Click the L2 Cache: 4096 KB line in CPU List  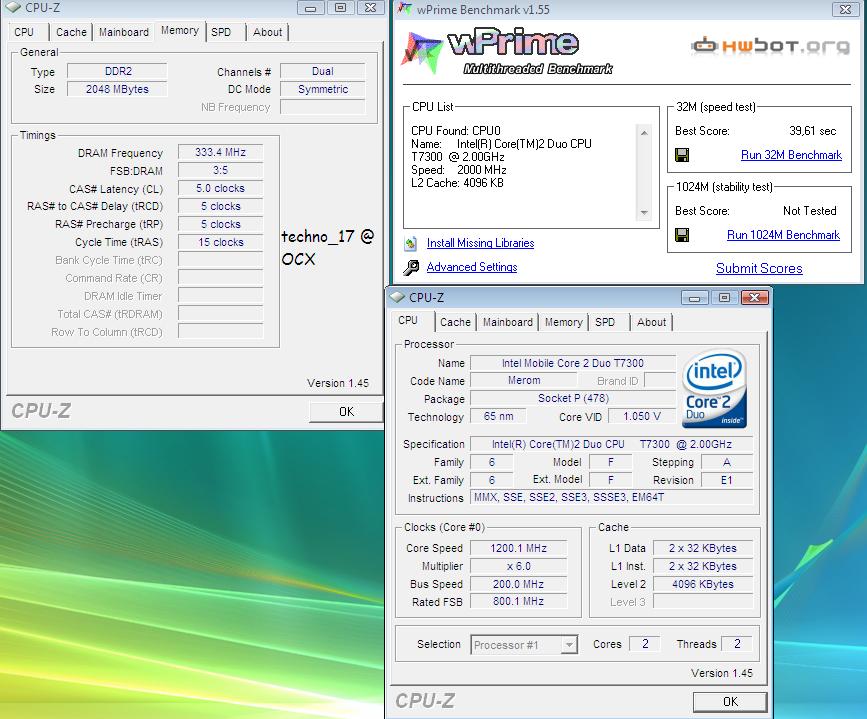coord(457,183)
